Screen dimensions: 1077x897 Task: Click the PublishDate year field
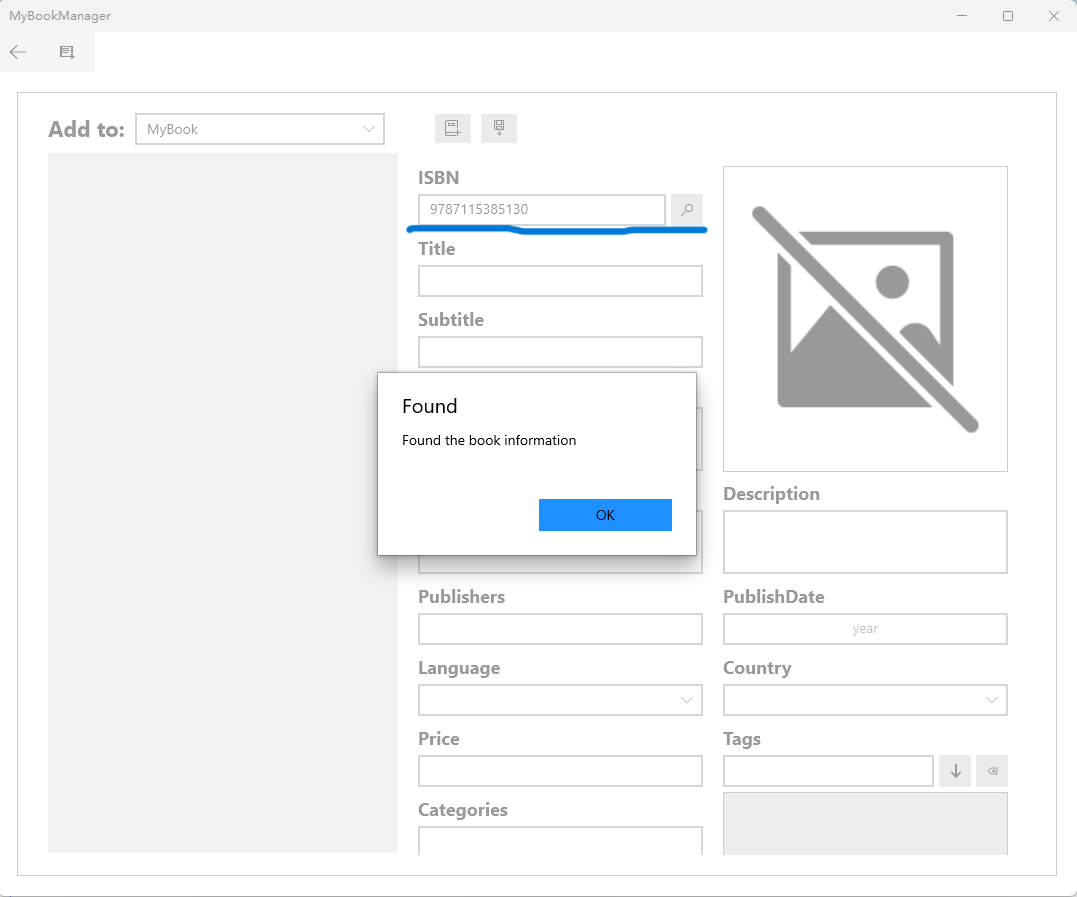click(865, 629)
